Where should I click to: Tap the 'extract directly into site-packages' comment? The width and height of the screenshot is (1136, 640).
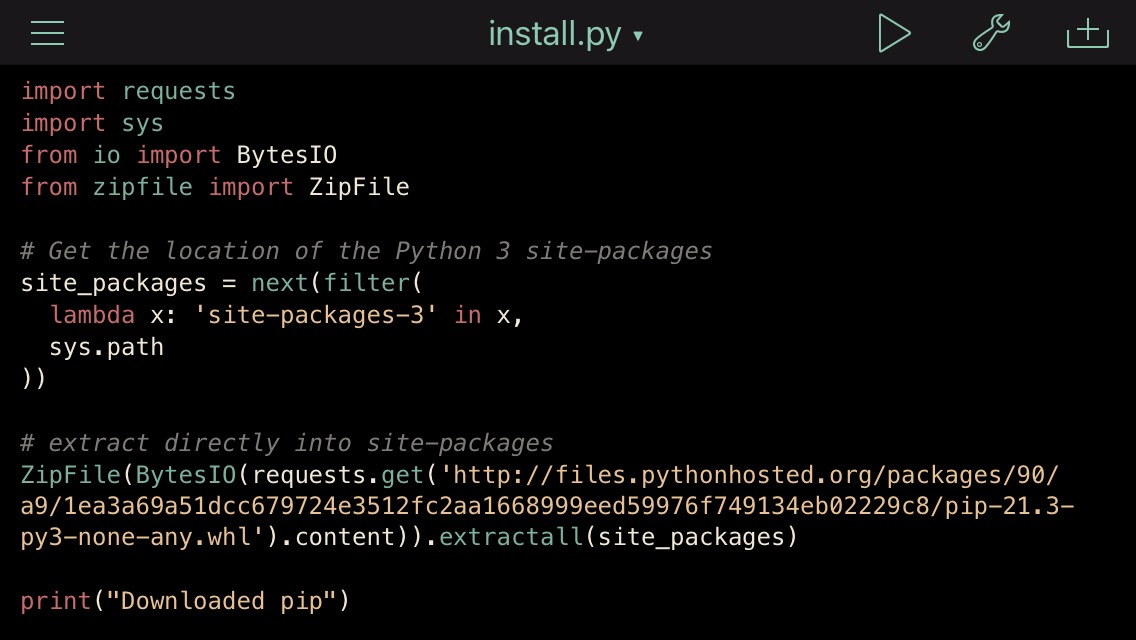(287, 443)
